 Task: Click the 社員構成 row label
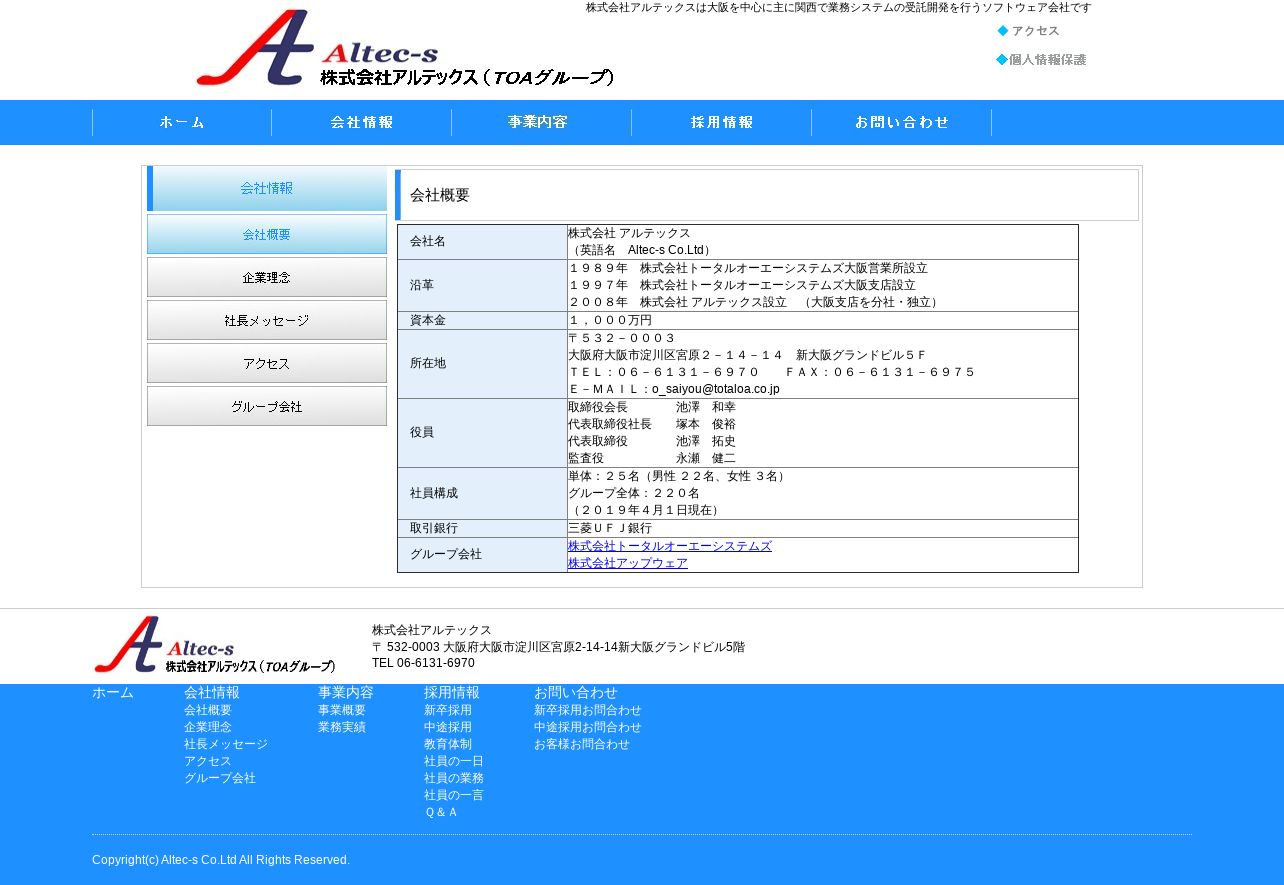tap(434, 493)
